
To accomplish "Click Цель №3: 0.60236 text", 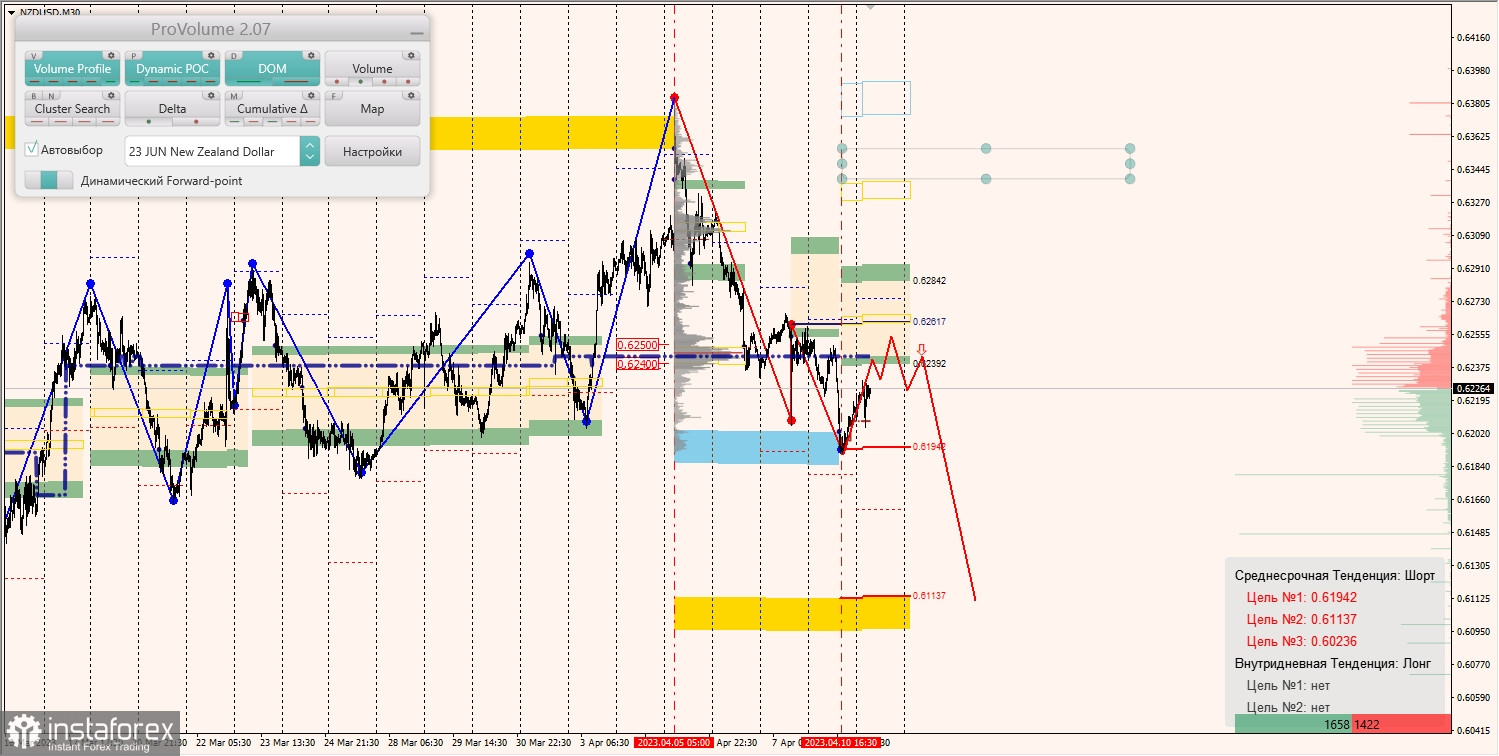I will (1301, 641).
